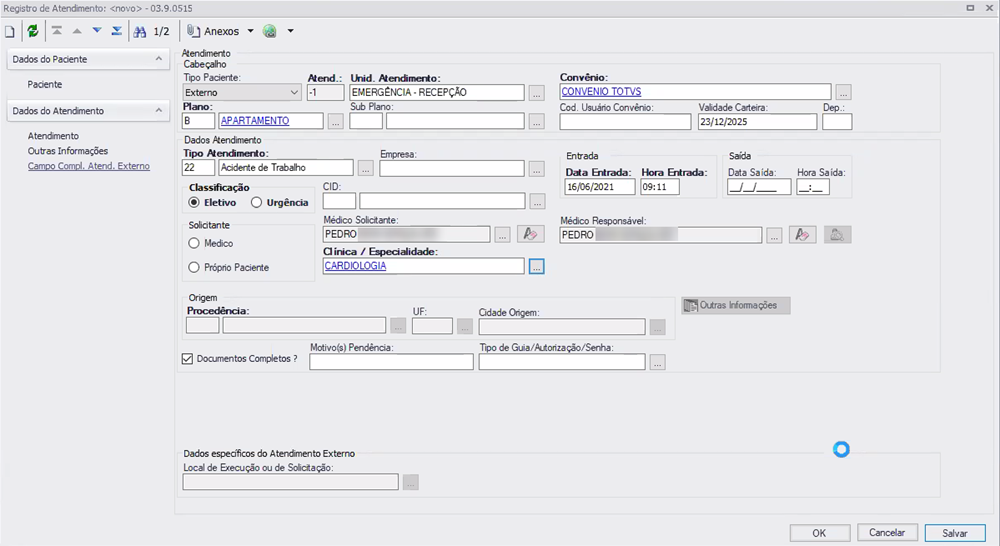The image size is (1000, 546).
Task: Open Anexos attachments from the toolbar
Action: click(213, 31)
